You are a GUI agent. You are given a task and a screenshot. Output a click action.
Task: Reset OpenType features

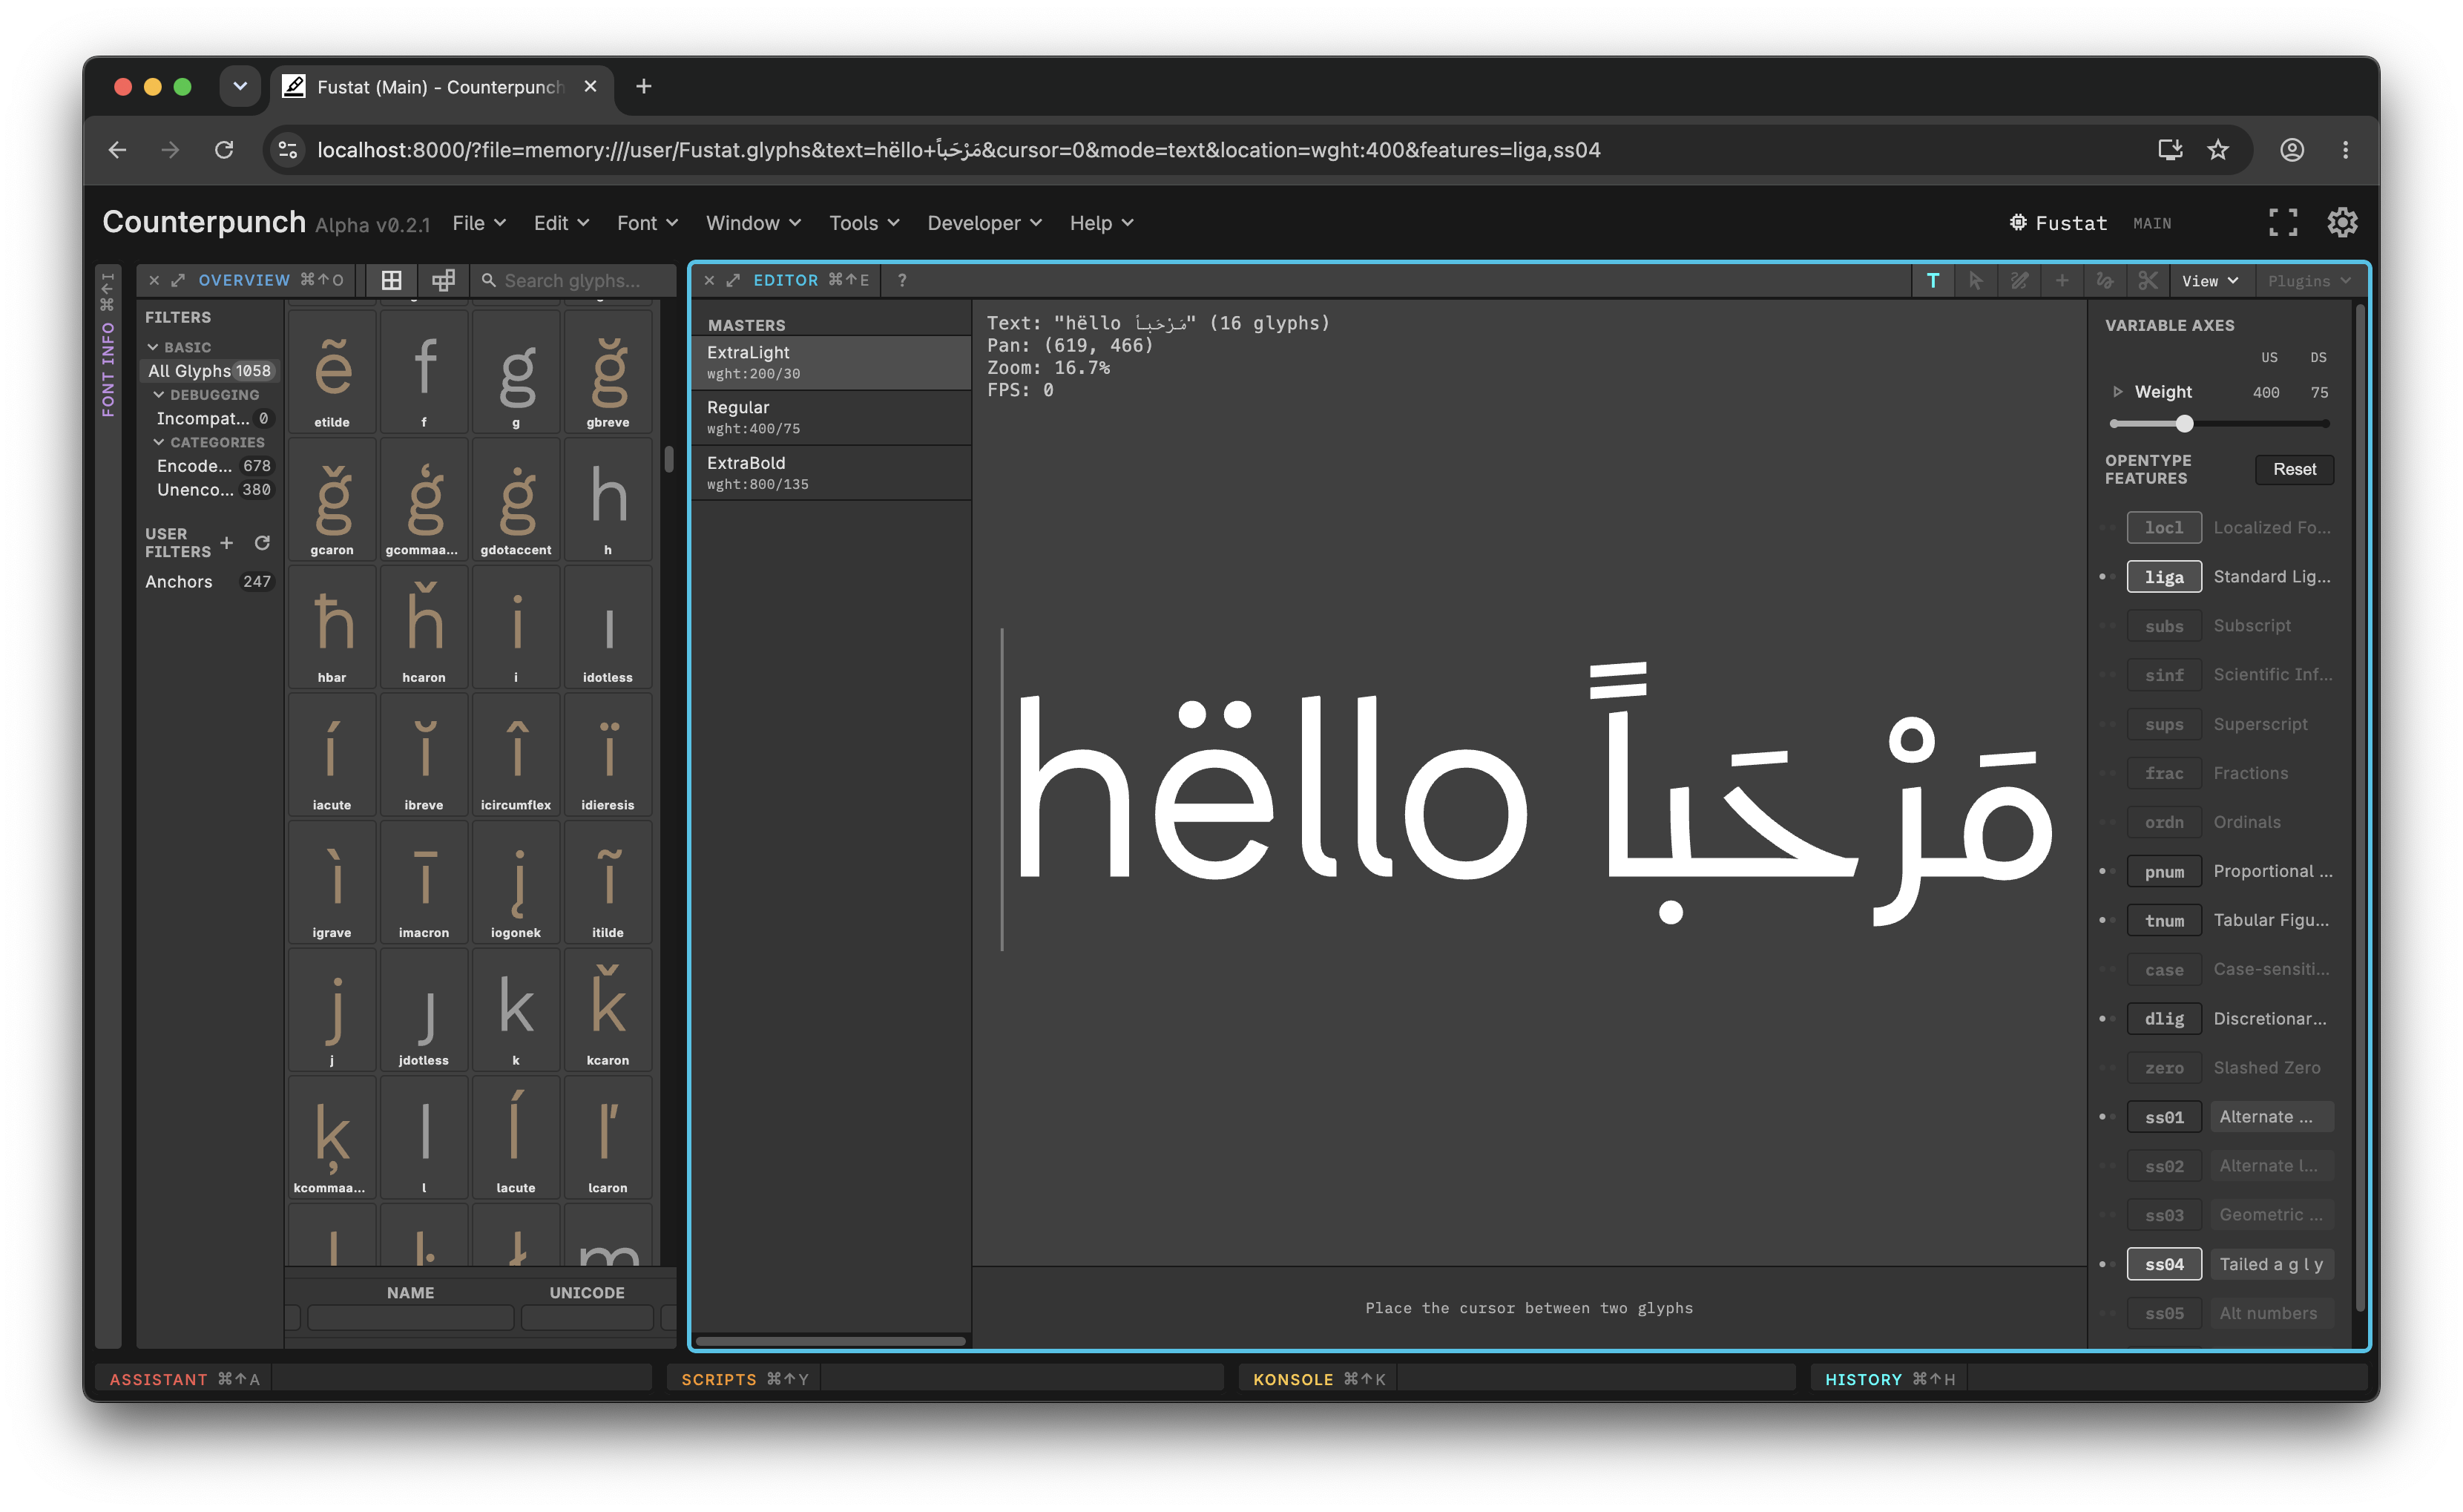click(x=2294, y=470)
